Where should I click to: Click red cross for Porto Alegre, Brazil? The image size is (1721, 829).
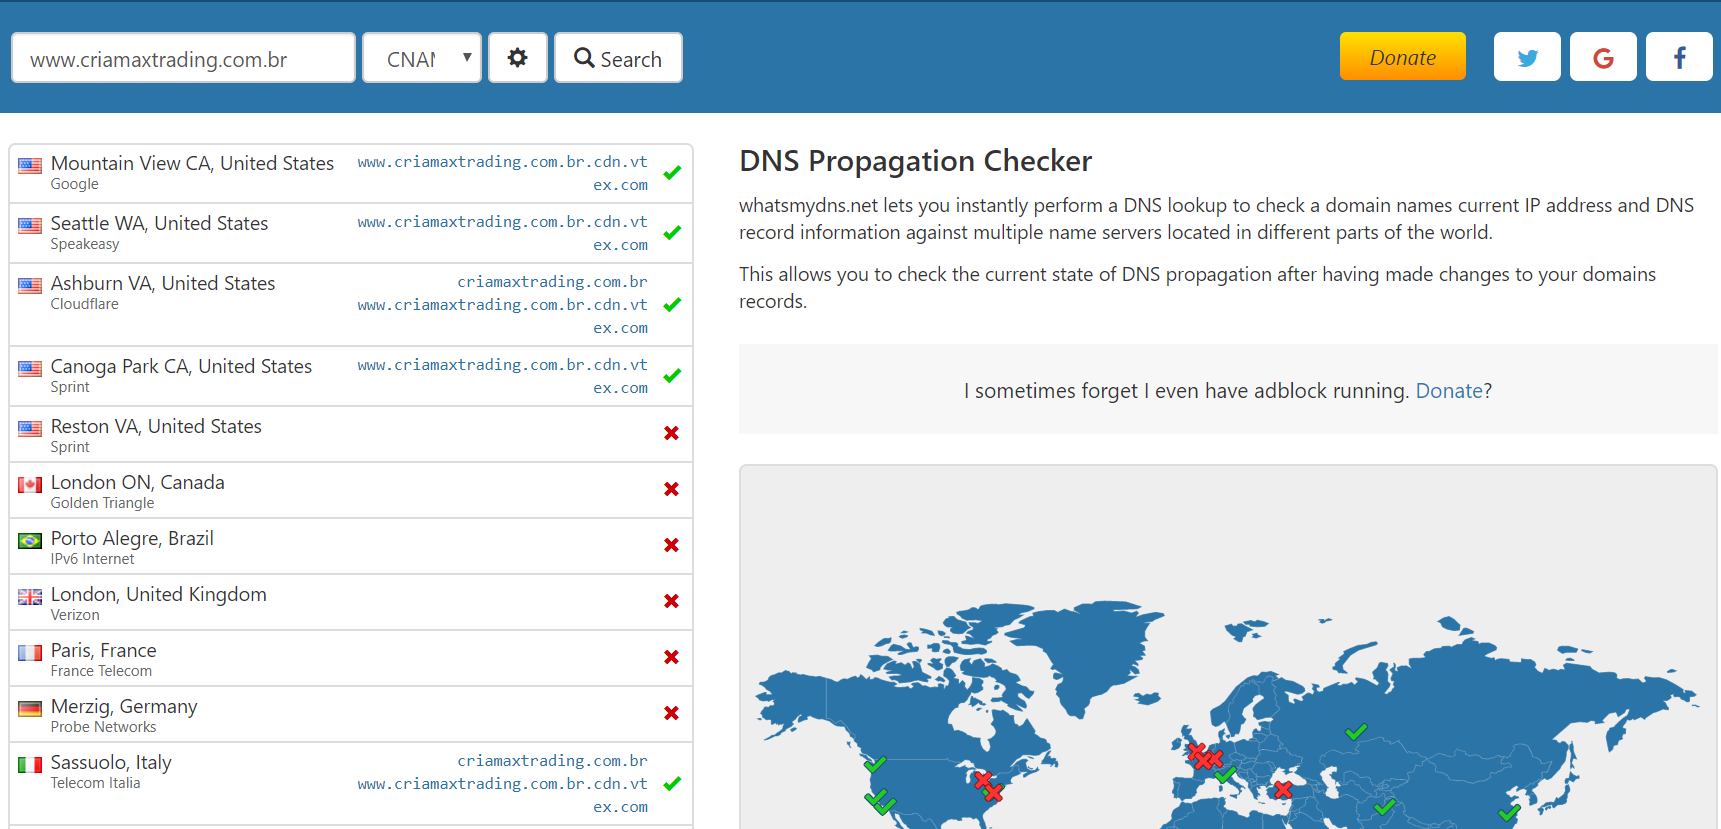[672, 545]
